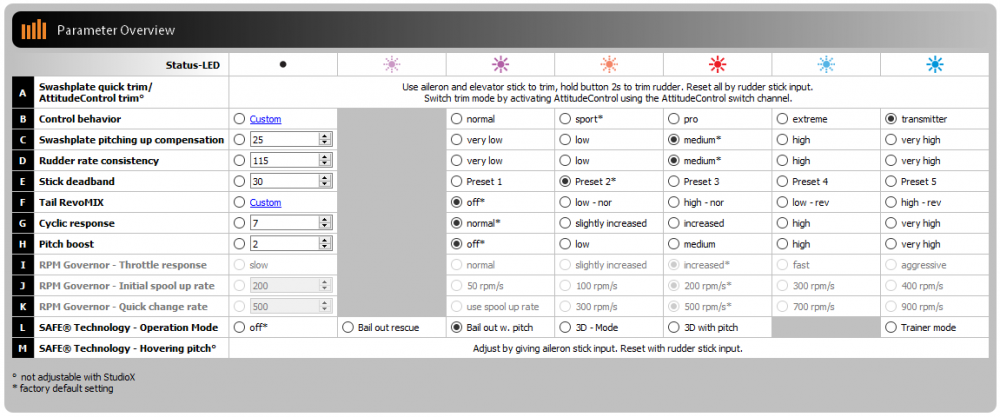Open Custom link for Control behavior

(265, 119)
